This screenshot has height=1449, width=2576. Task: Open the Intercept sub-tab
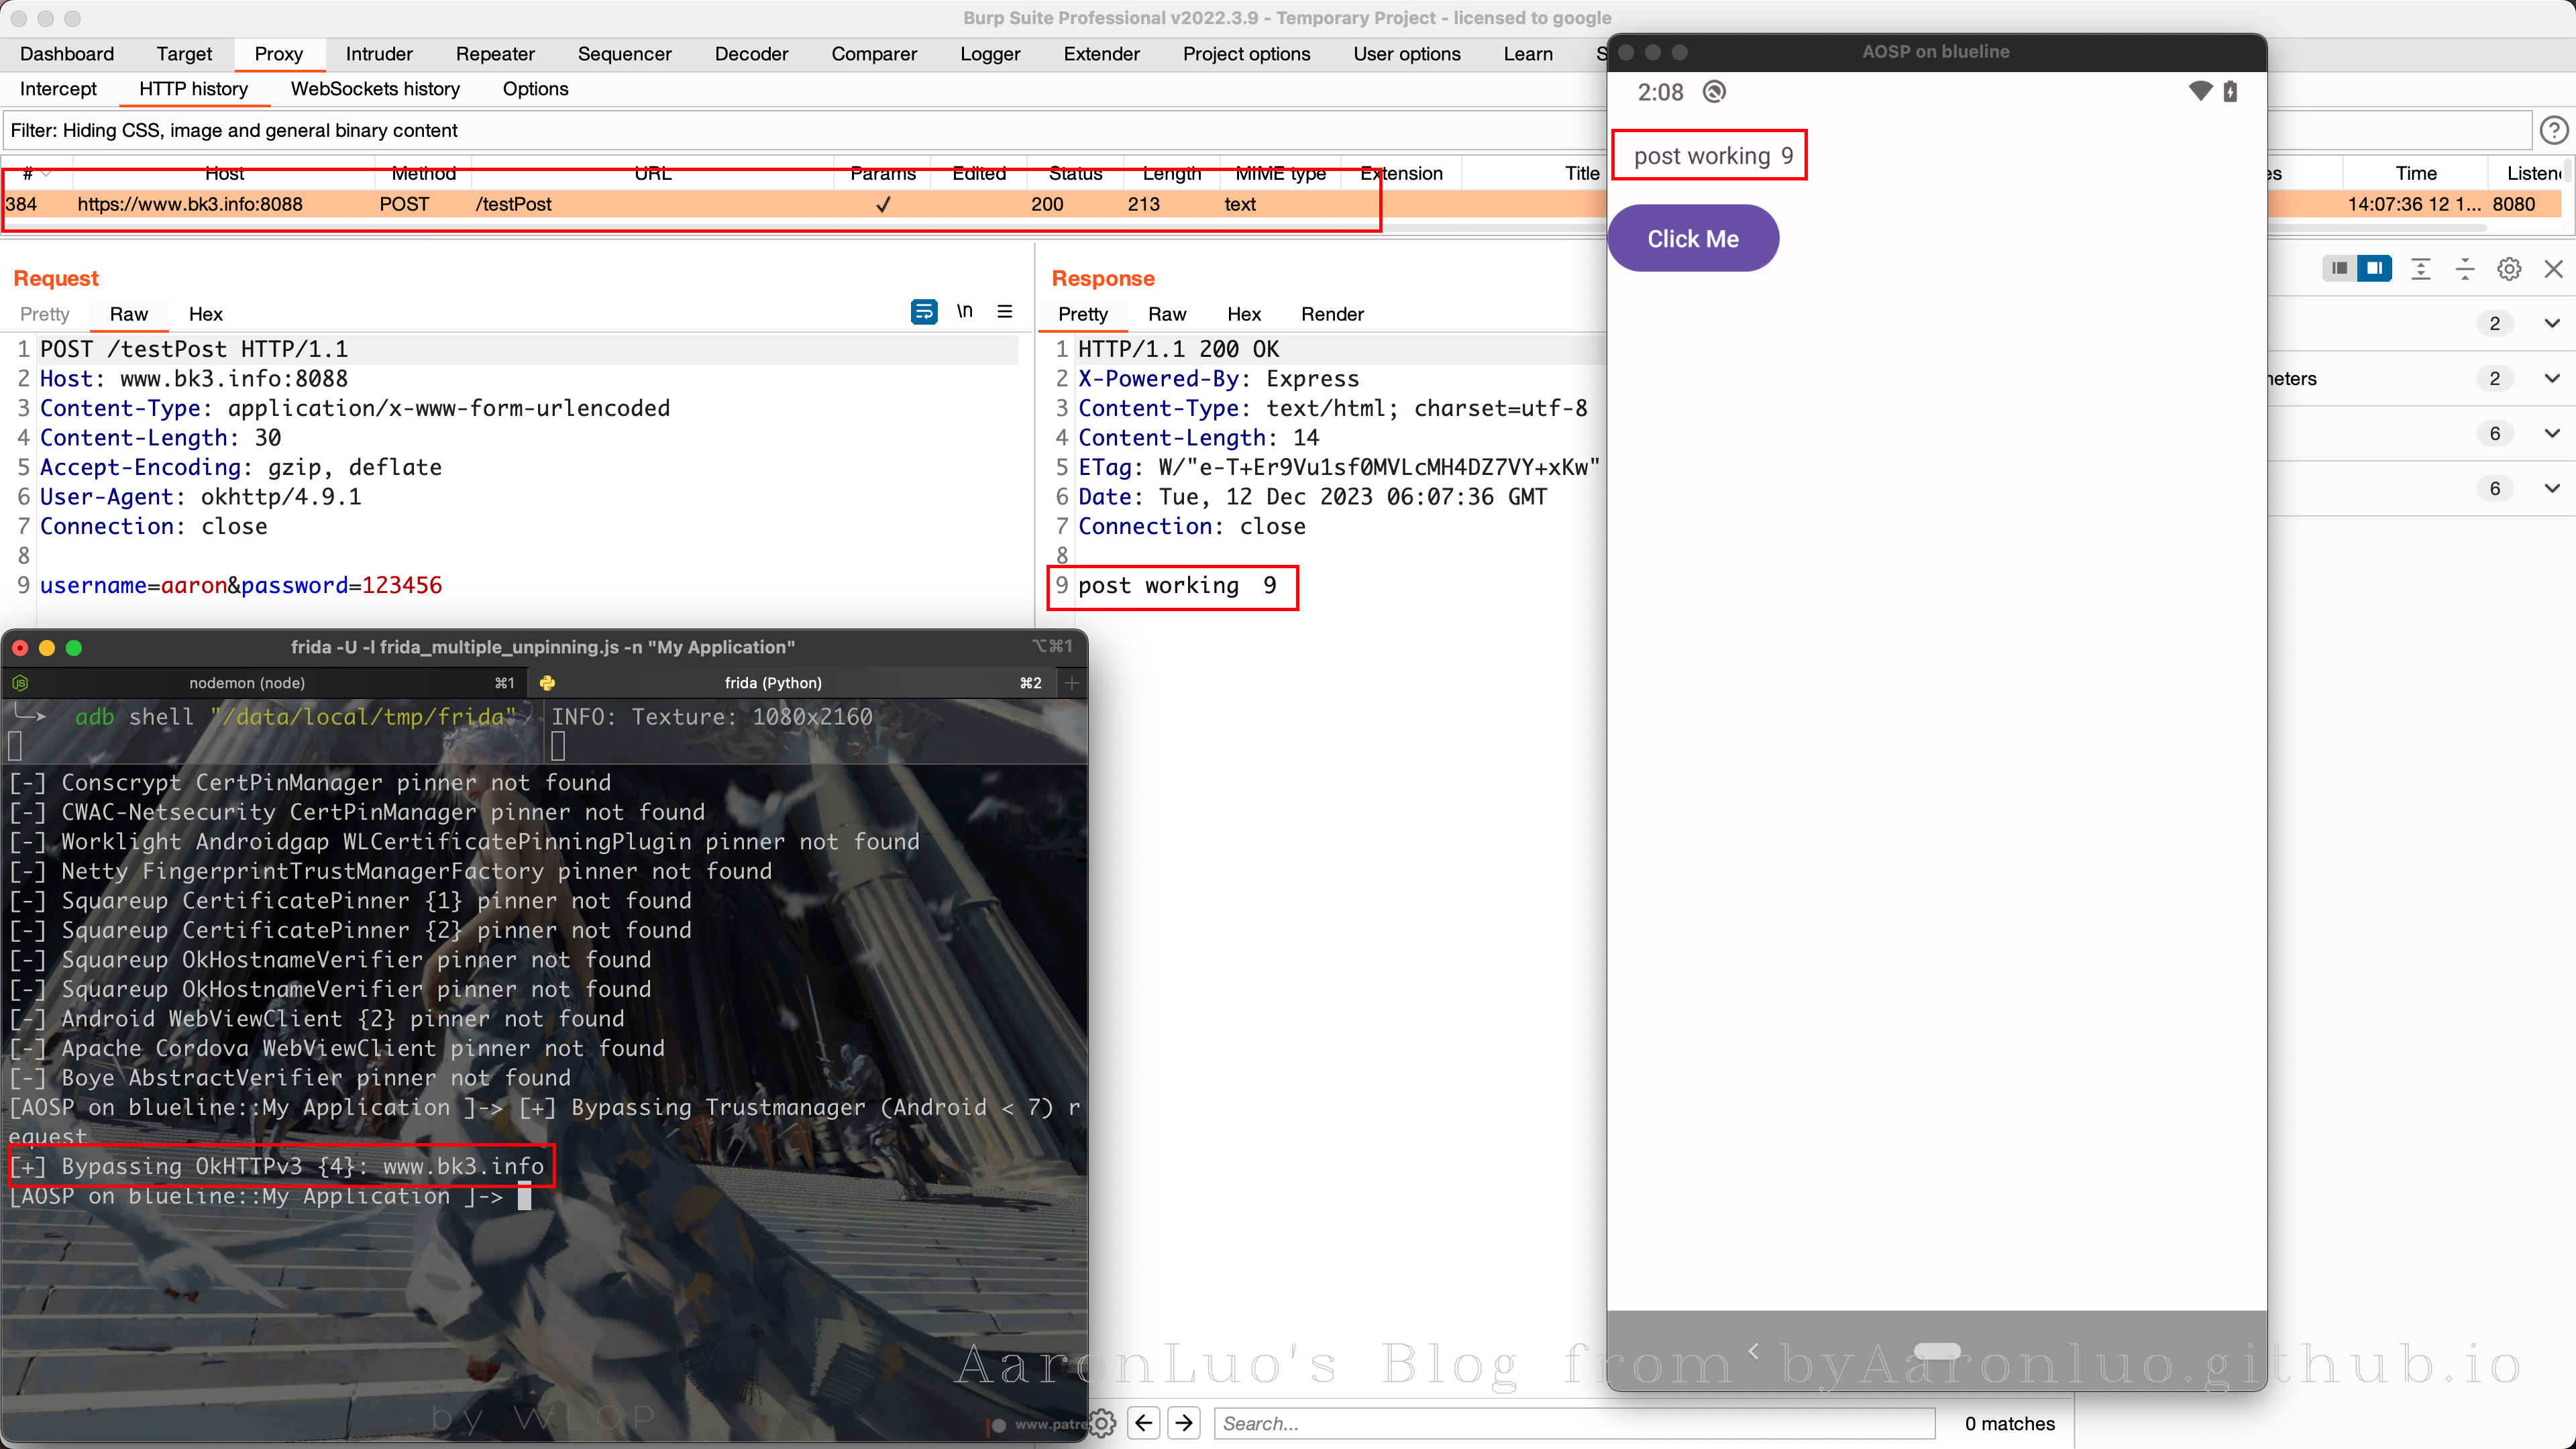[x=58, y=89]
